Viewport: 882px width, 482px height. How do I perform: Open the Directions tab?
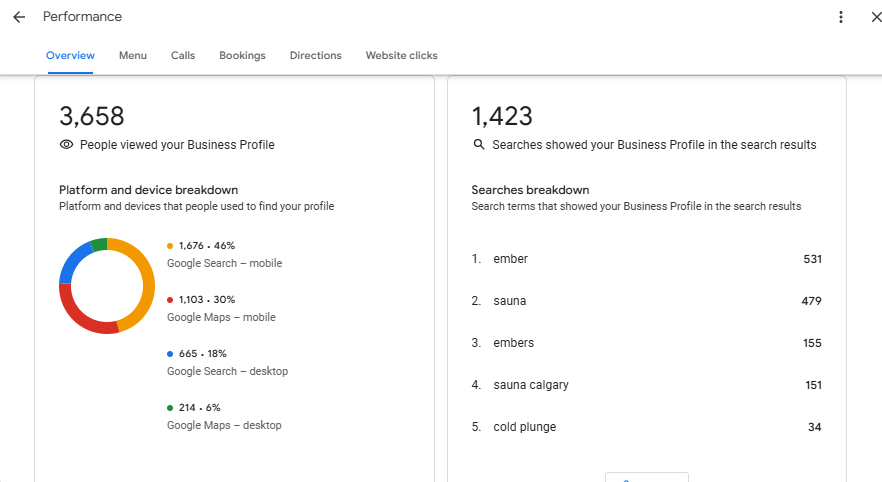315,56
